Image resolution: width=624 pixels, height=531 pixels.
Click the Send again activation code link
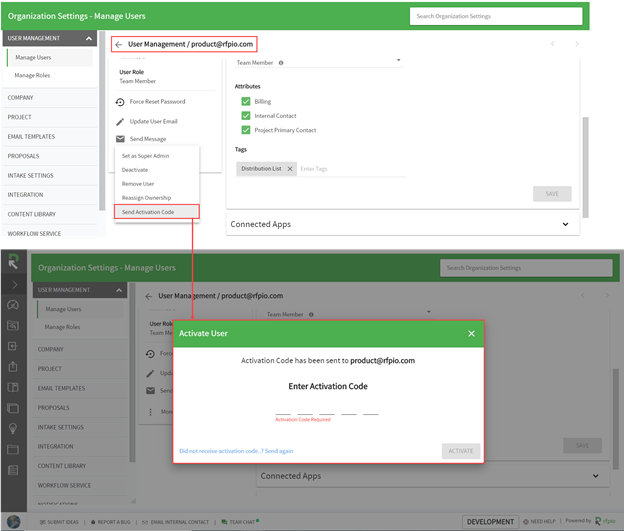[279, 451]
